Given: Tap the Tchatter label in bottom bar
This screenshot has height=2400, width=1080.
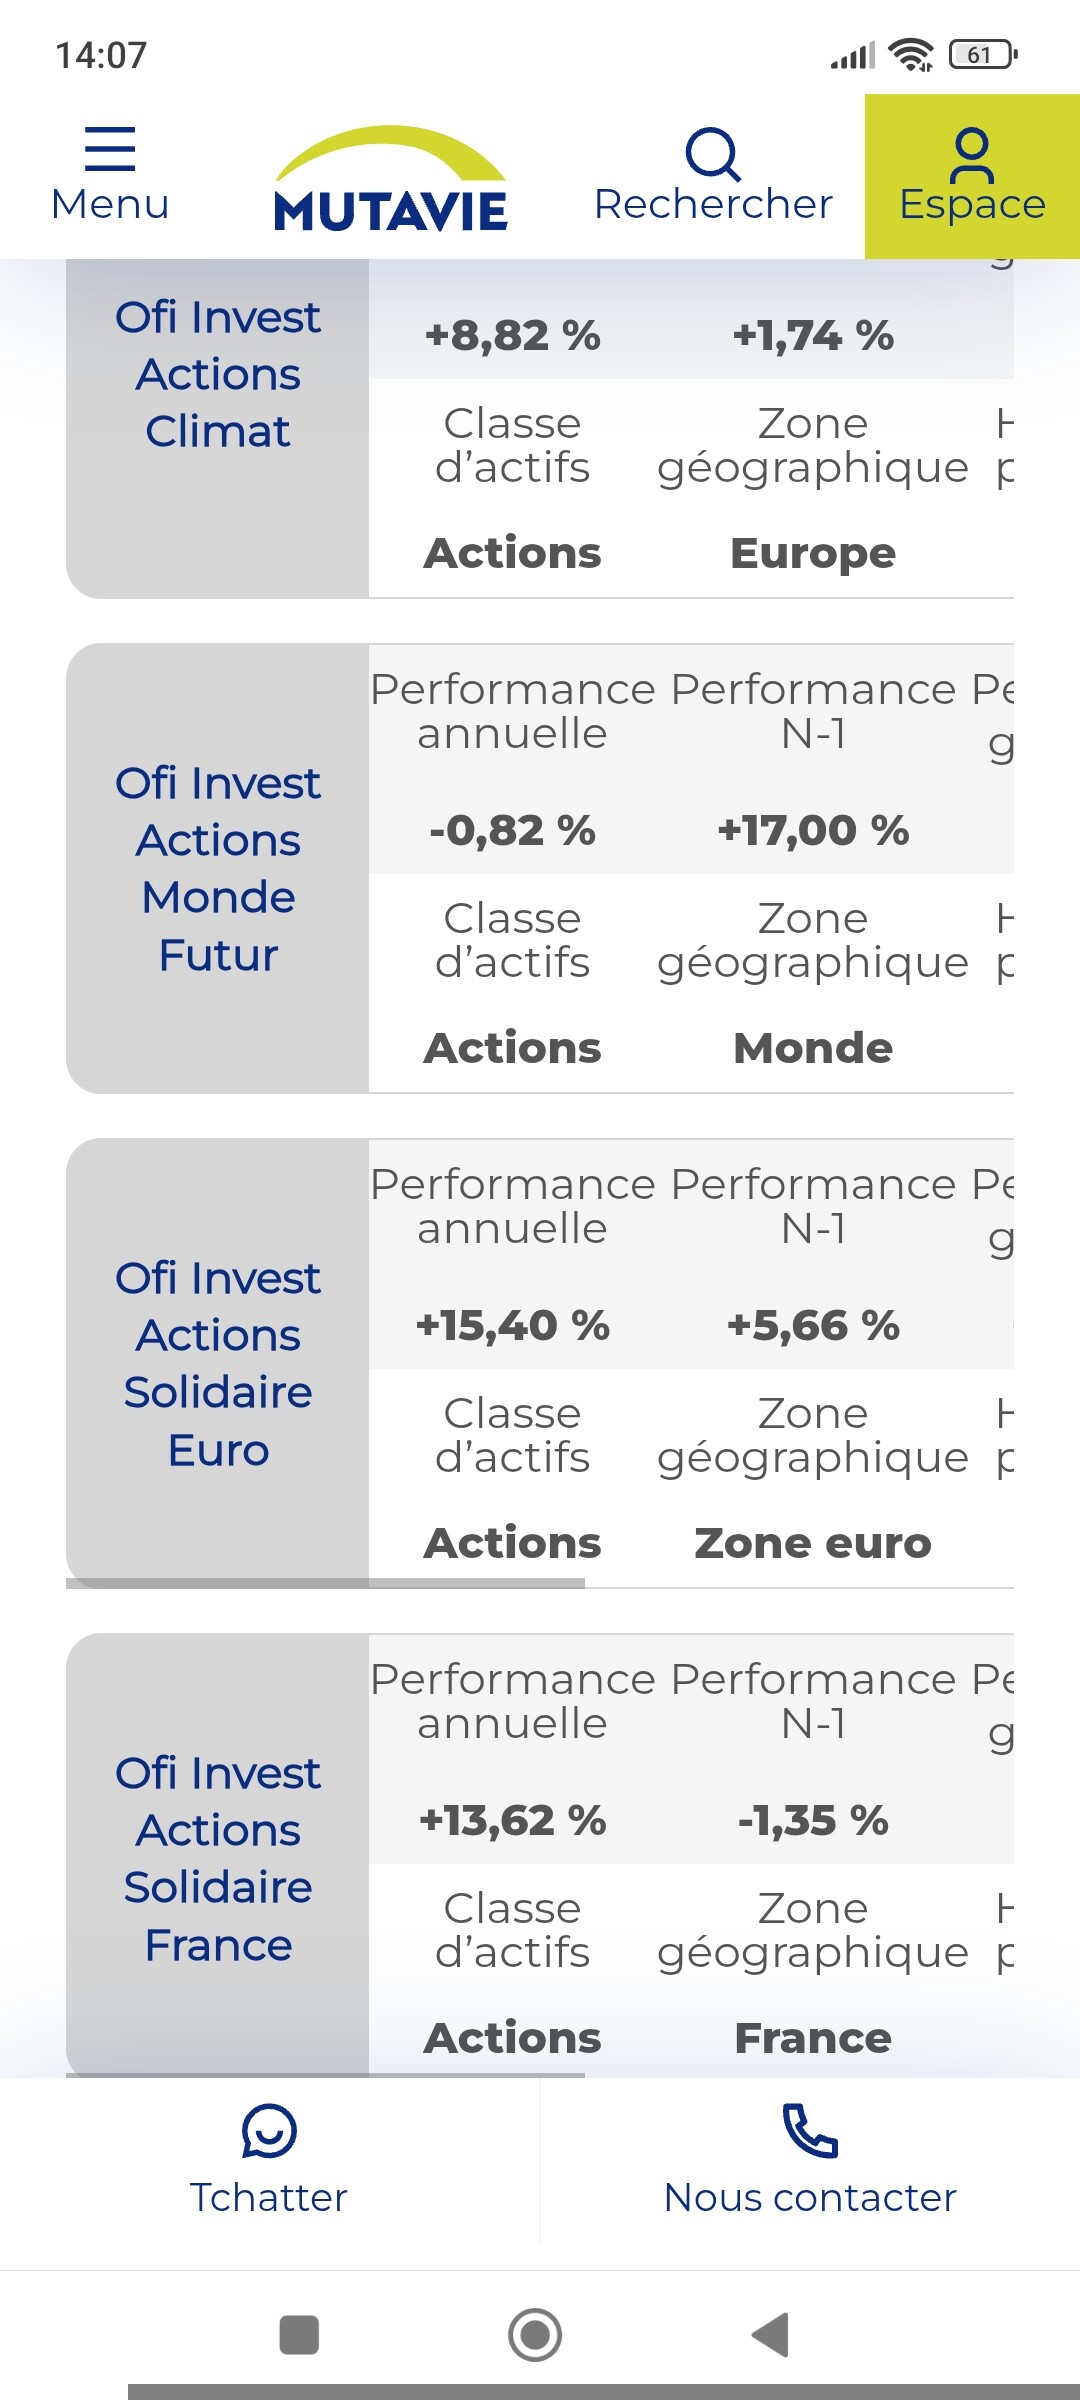Looking at the screenshot, I should (x=269, y=2198).
